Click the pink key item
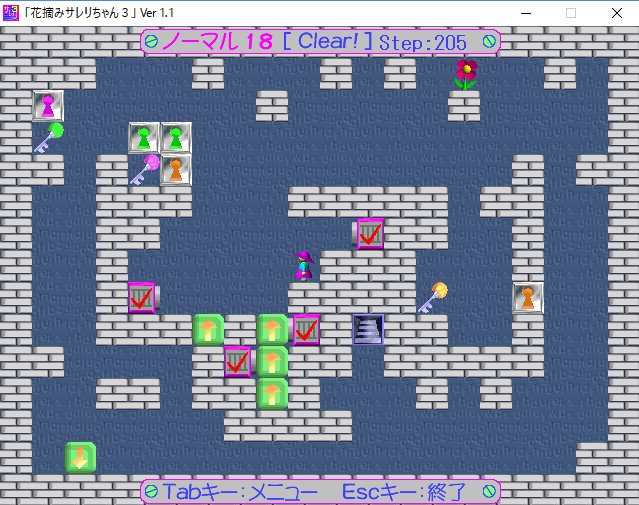This screenshot has height=505, width=639. 144,169
